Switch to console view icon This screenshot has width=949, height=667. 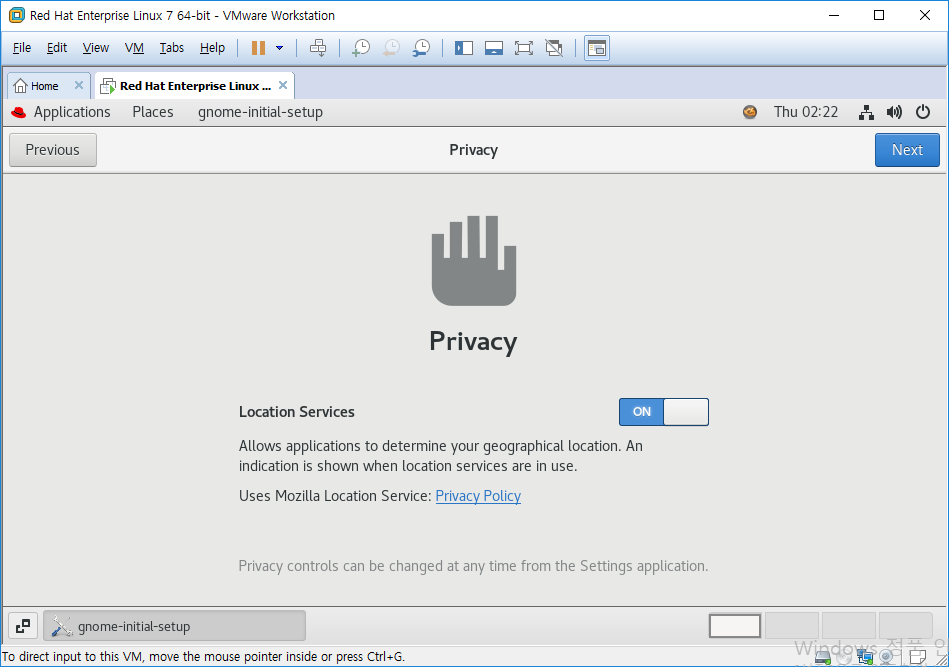coord(597,48)
